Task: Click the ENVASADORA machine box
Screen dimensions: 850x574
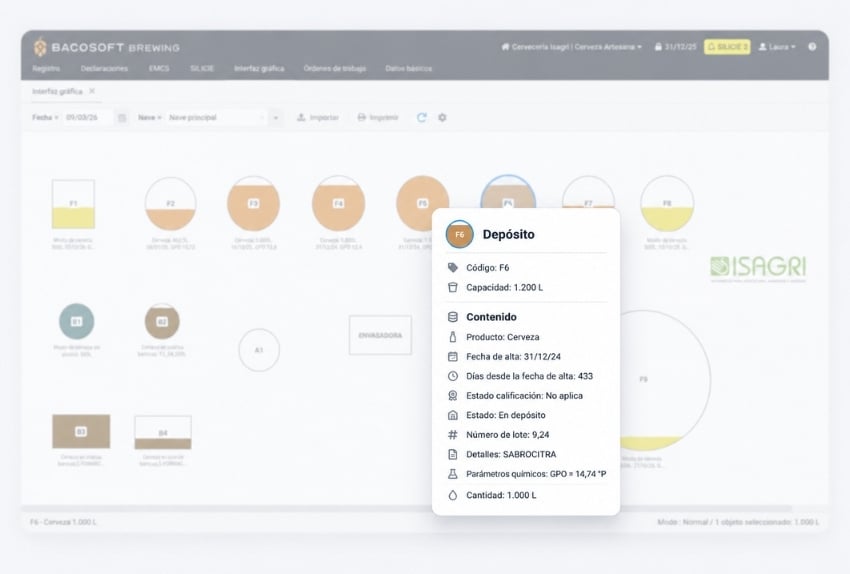Action: [380, 335]
